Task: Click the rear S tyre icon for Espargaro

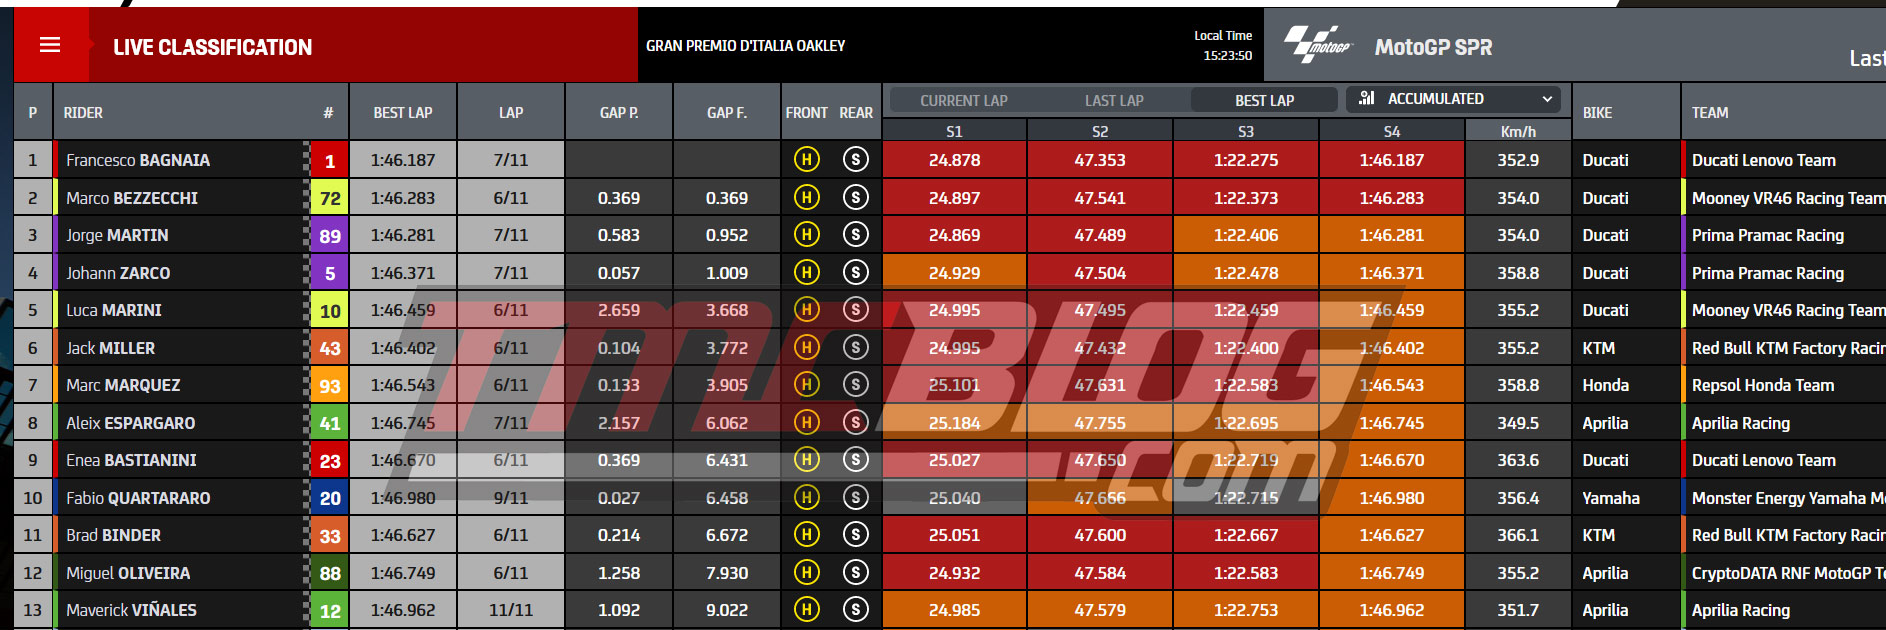Action: pyautogui.click(x=855, y=423)
